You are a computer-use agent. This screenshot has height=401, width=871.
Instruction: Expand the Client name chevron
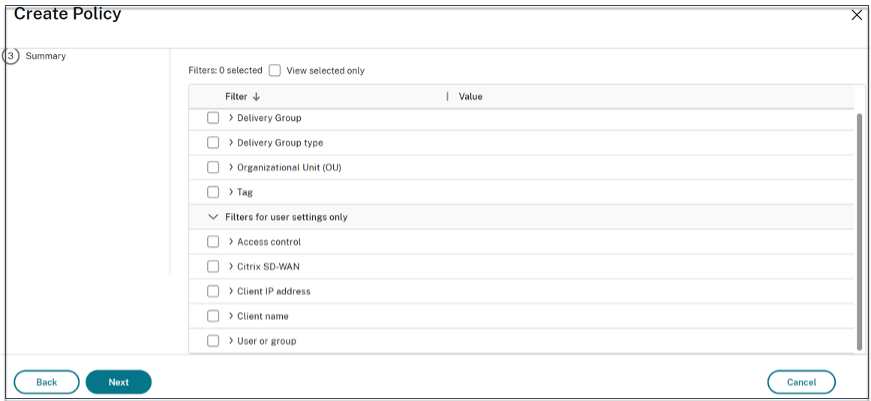click(x=231, y=316)
